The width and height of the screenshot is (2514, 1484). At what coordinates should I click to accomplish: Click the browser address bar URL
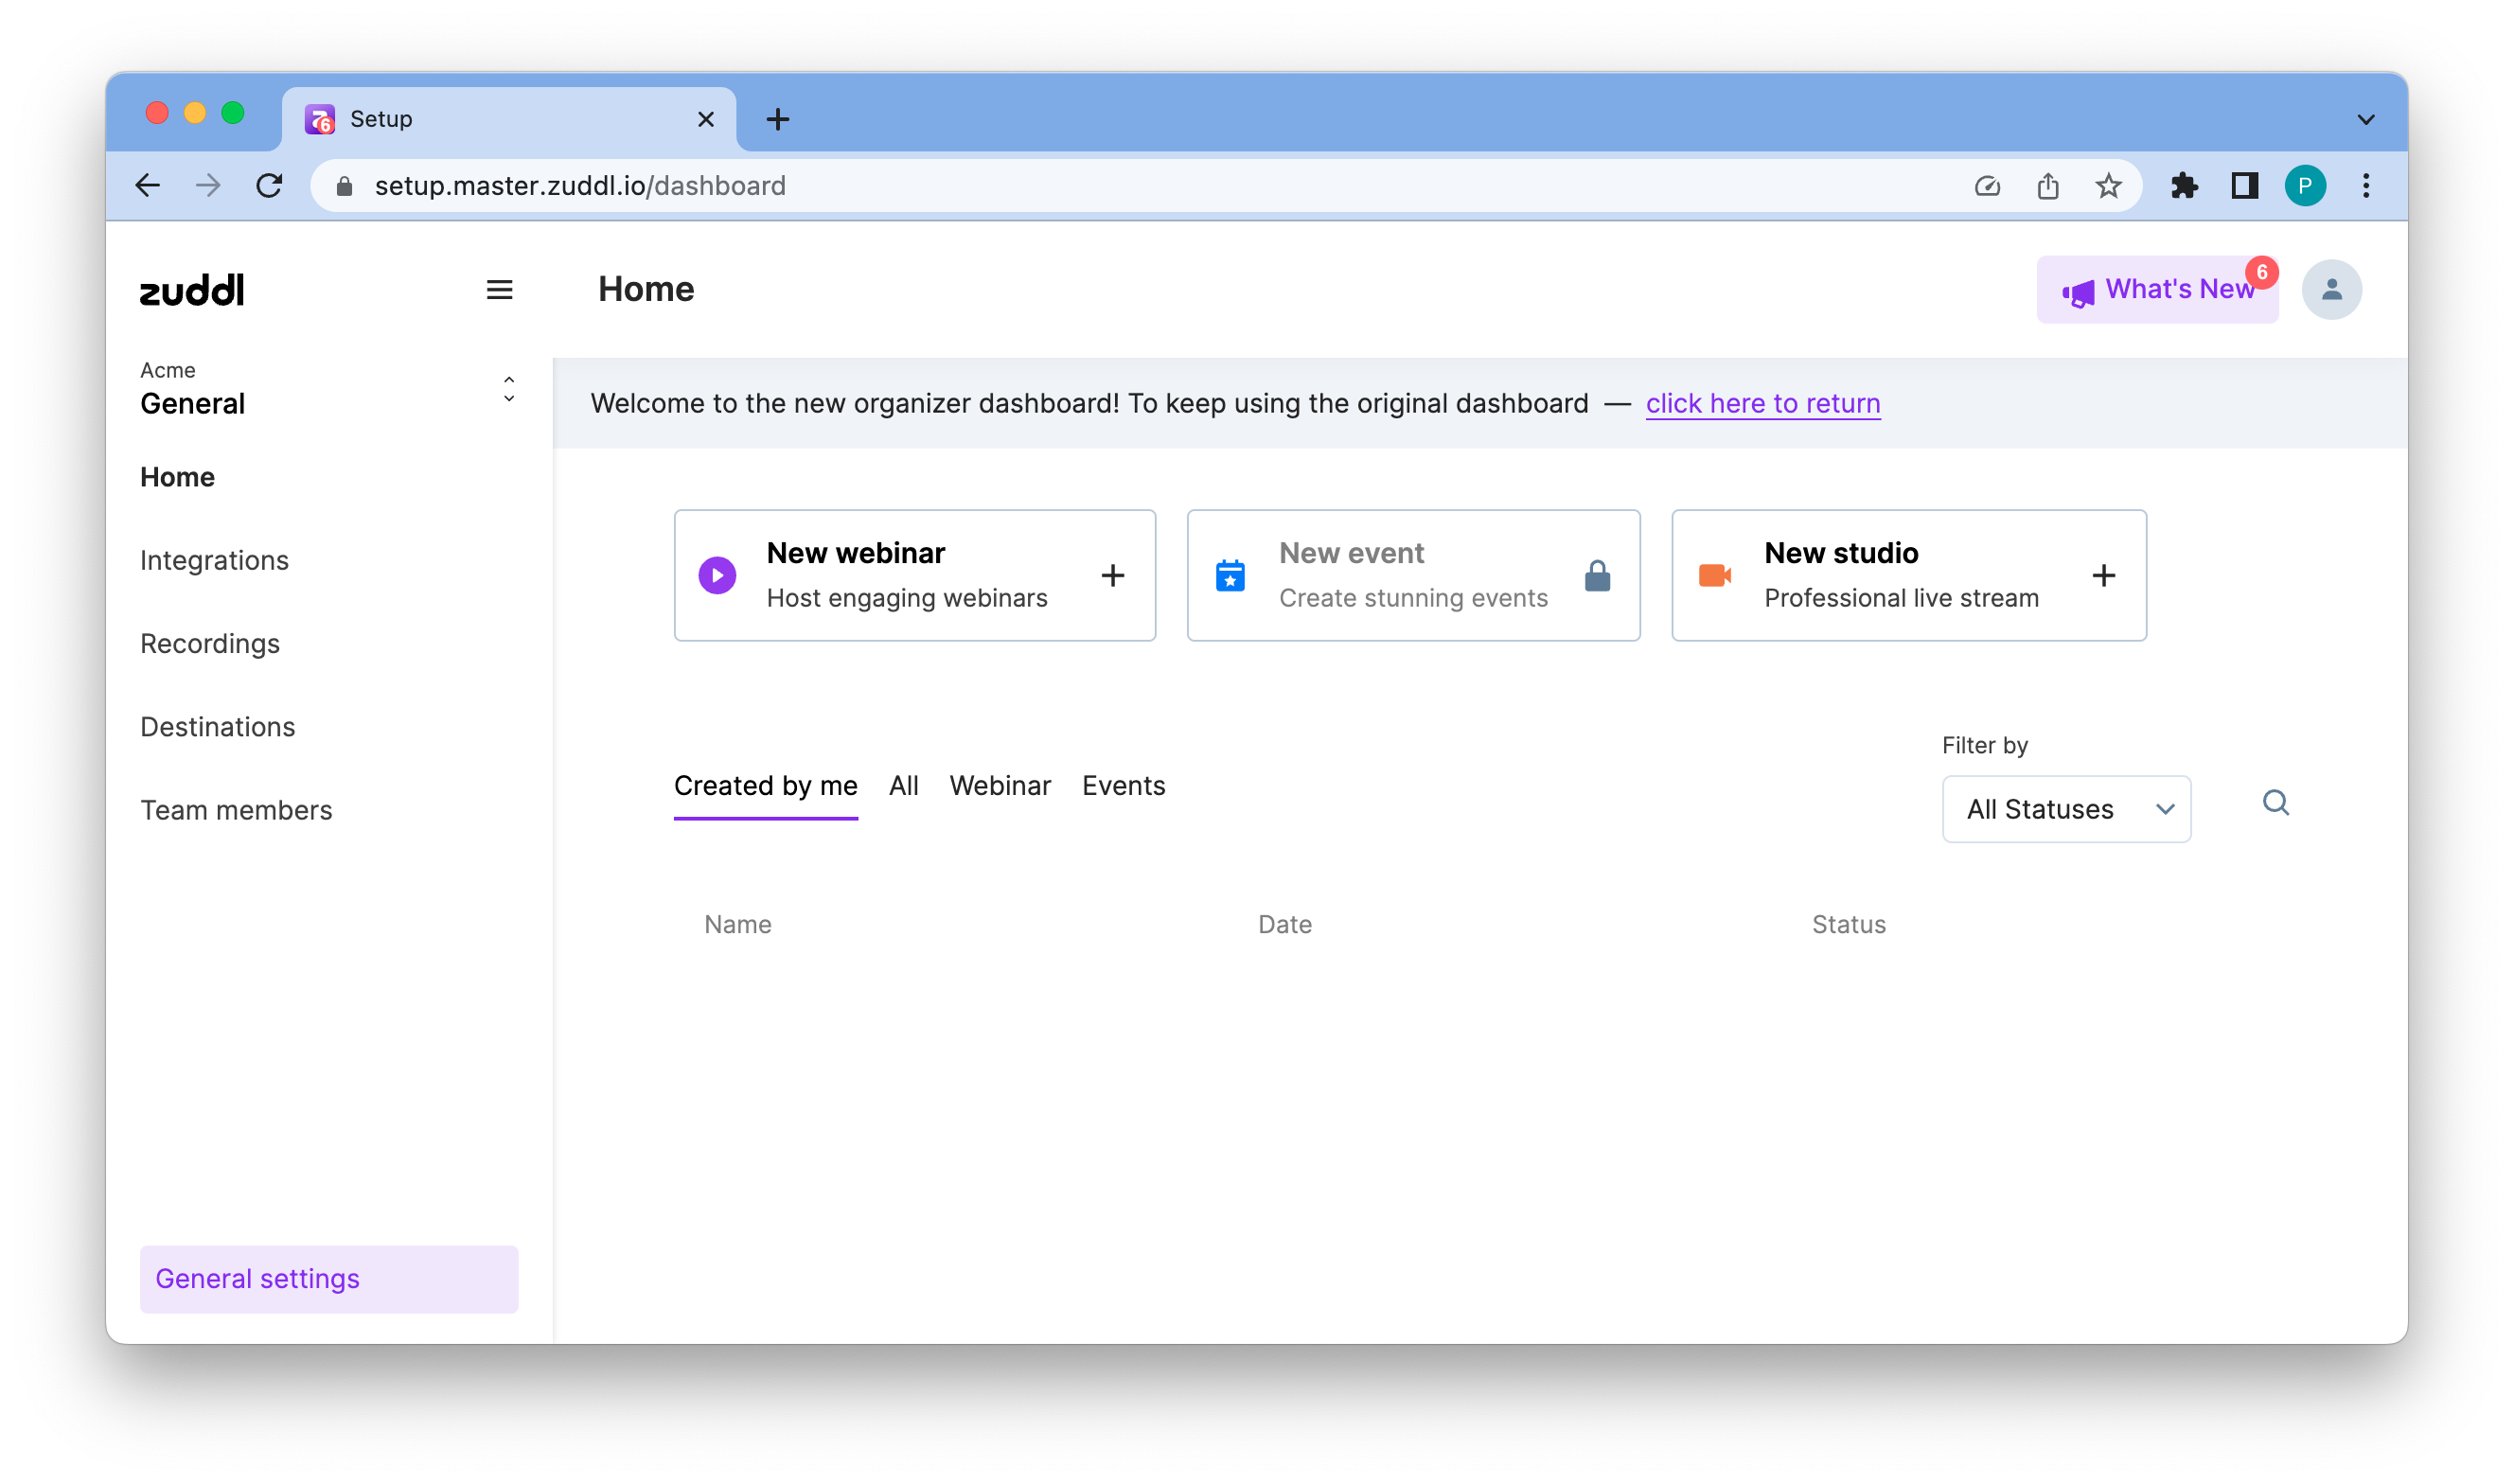point(580,186)
